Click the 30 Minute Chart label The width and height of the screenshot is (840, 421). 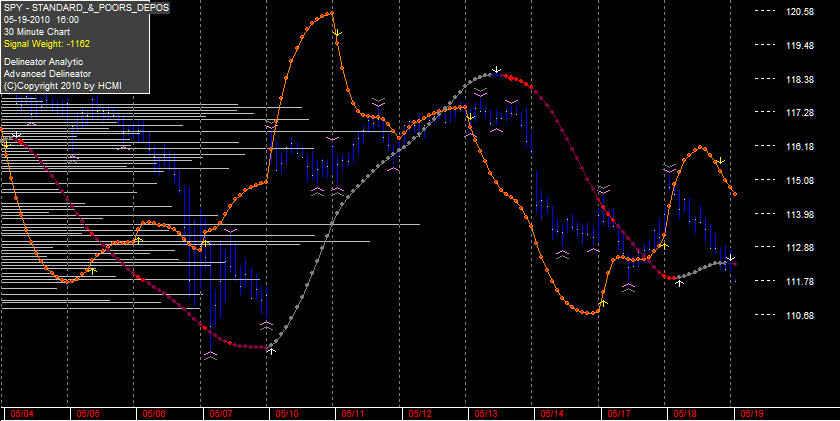pyautogui.click(x=37, y=32)
